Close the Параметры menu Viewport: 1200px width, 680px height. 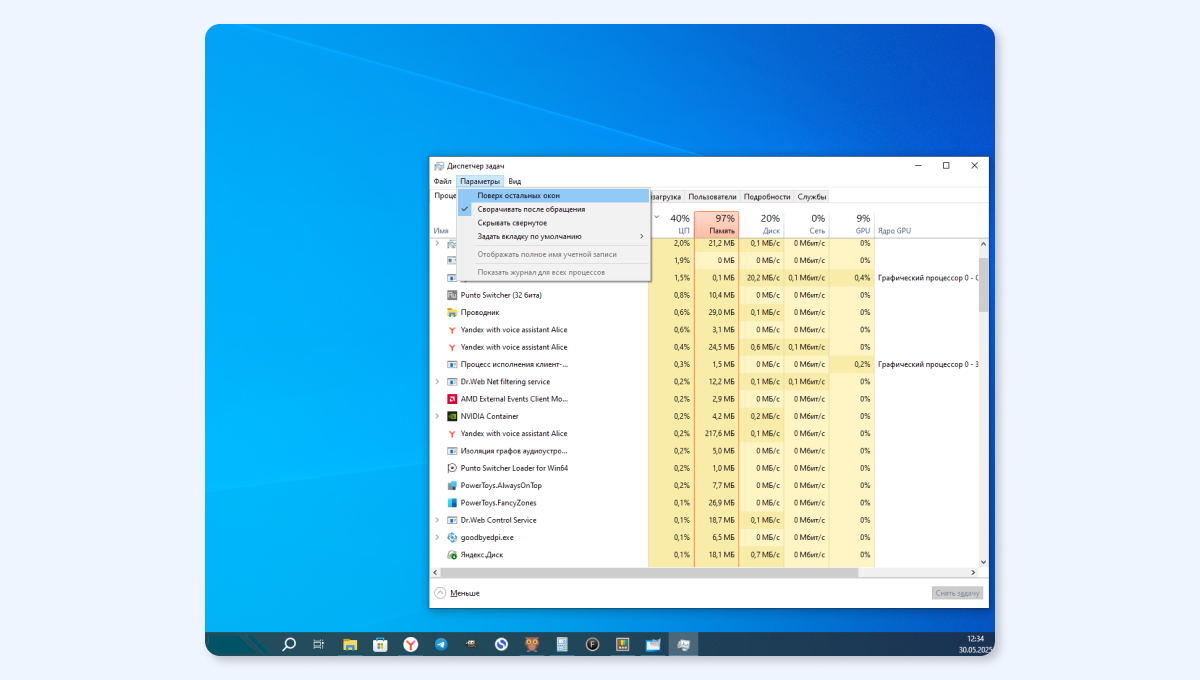[x=480, y=181]
